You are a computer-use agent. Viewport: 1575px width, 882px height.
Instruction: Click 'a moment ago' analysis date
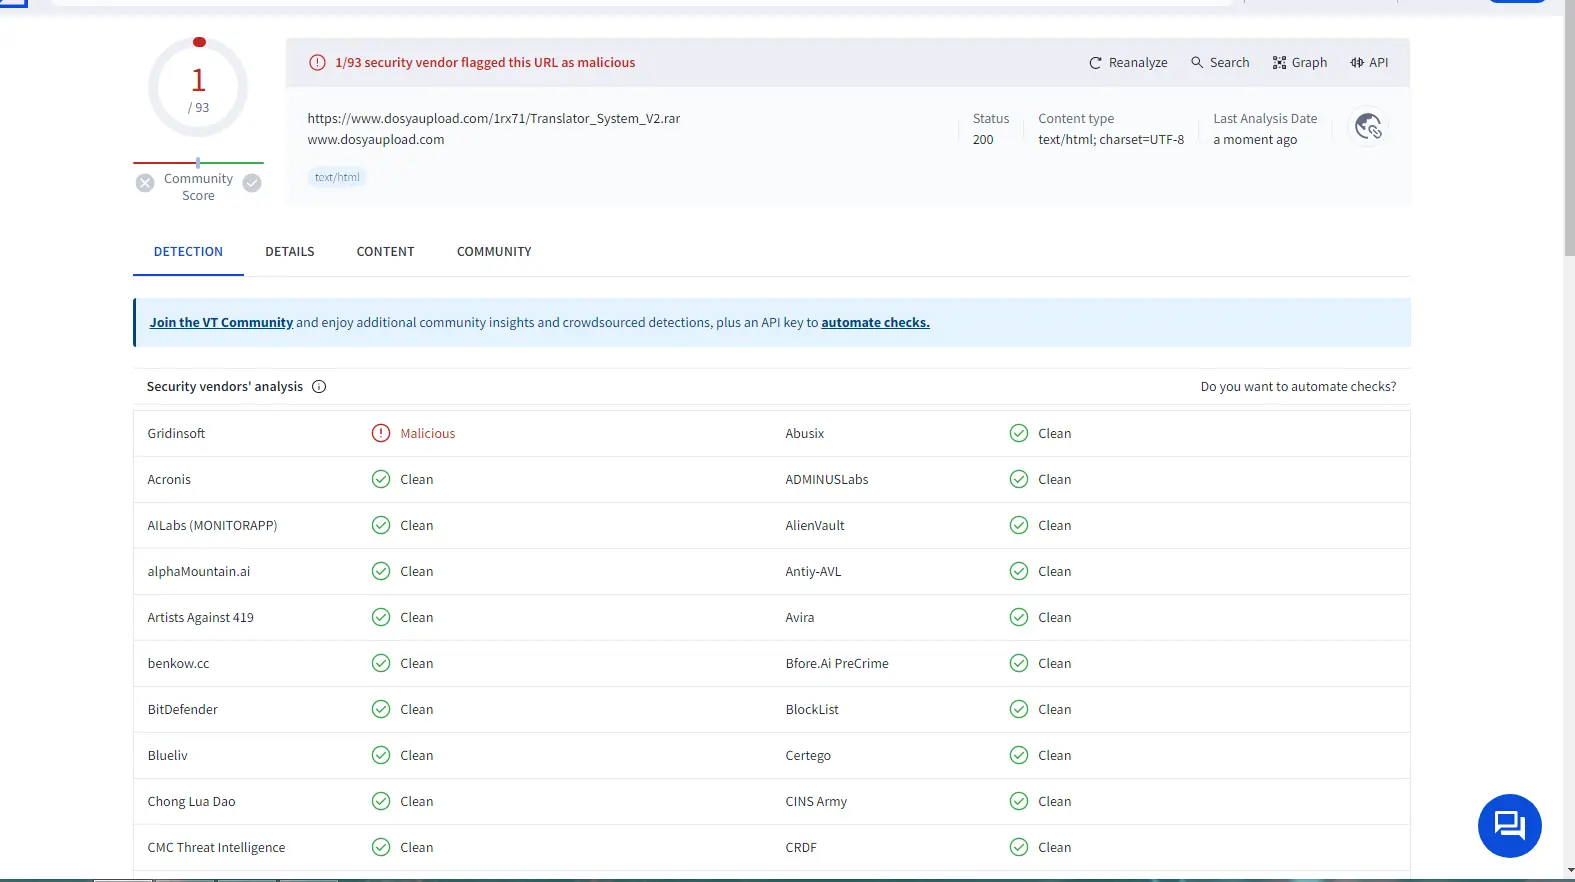[1255, 139]
